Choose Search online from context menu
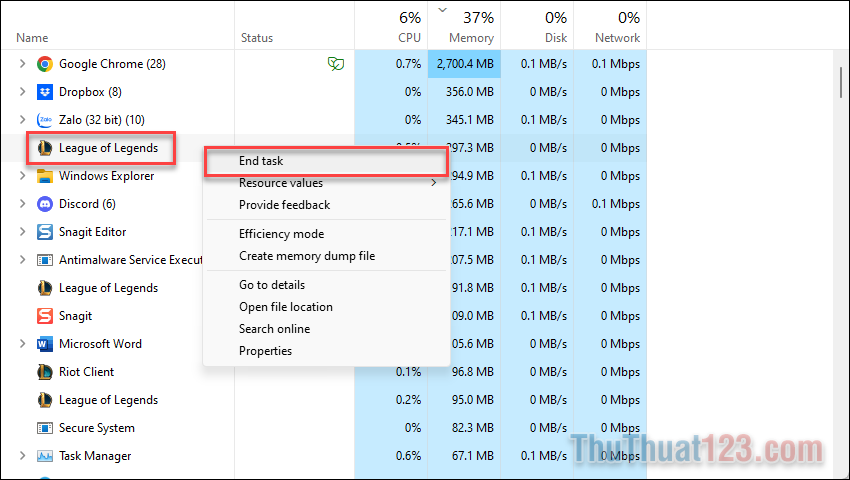850x480 pixels. tap(326, 329)
